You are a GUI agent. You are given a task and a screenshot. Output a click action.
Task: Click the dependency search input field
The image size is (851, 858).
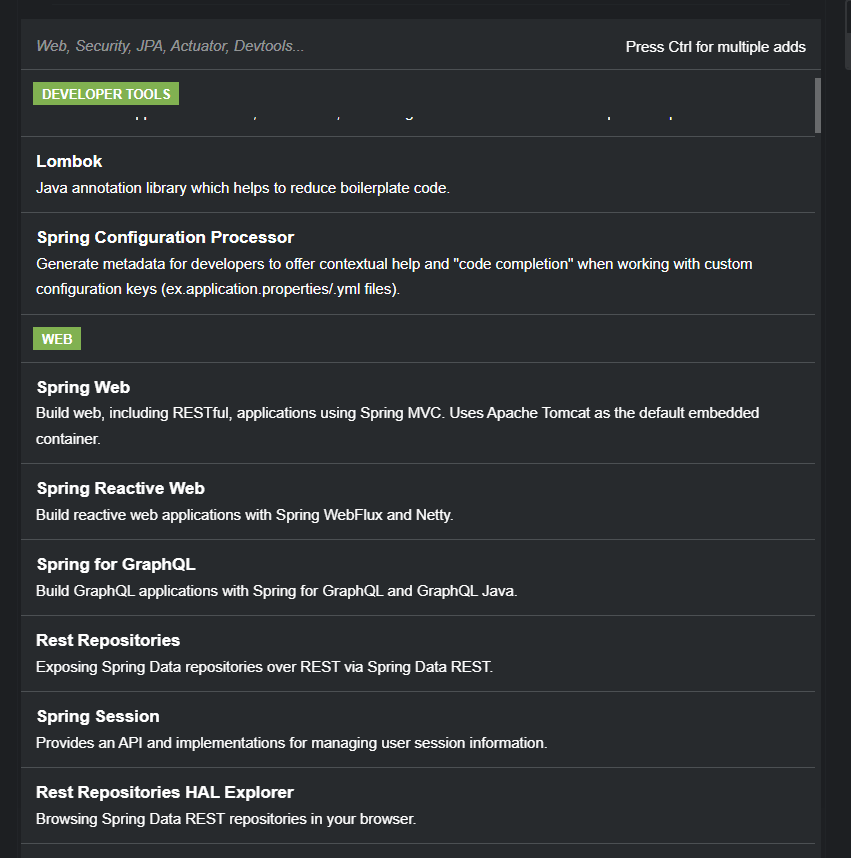click(323, 46)
